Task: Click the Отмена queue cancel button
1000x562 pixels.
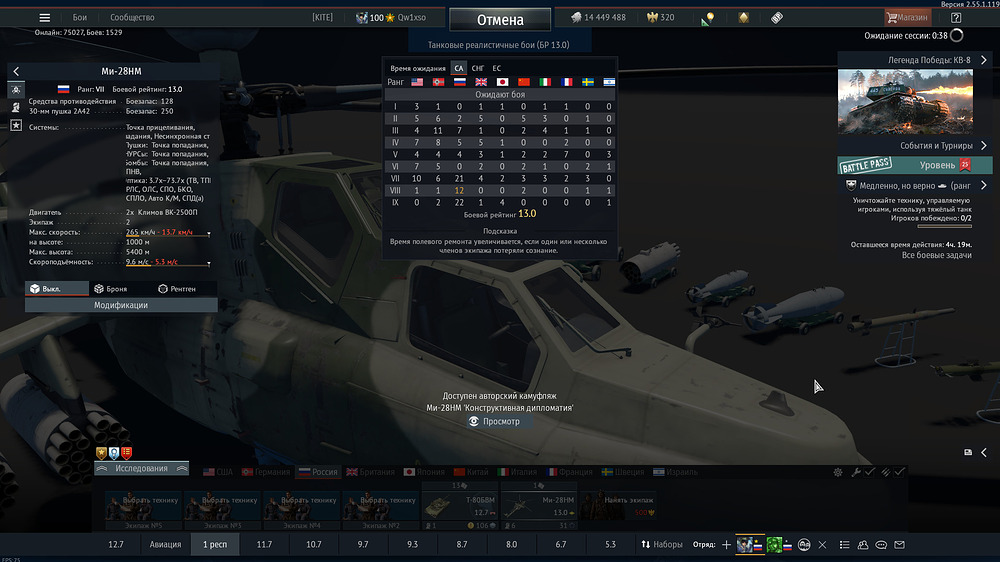Action: pos(500,20)
